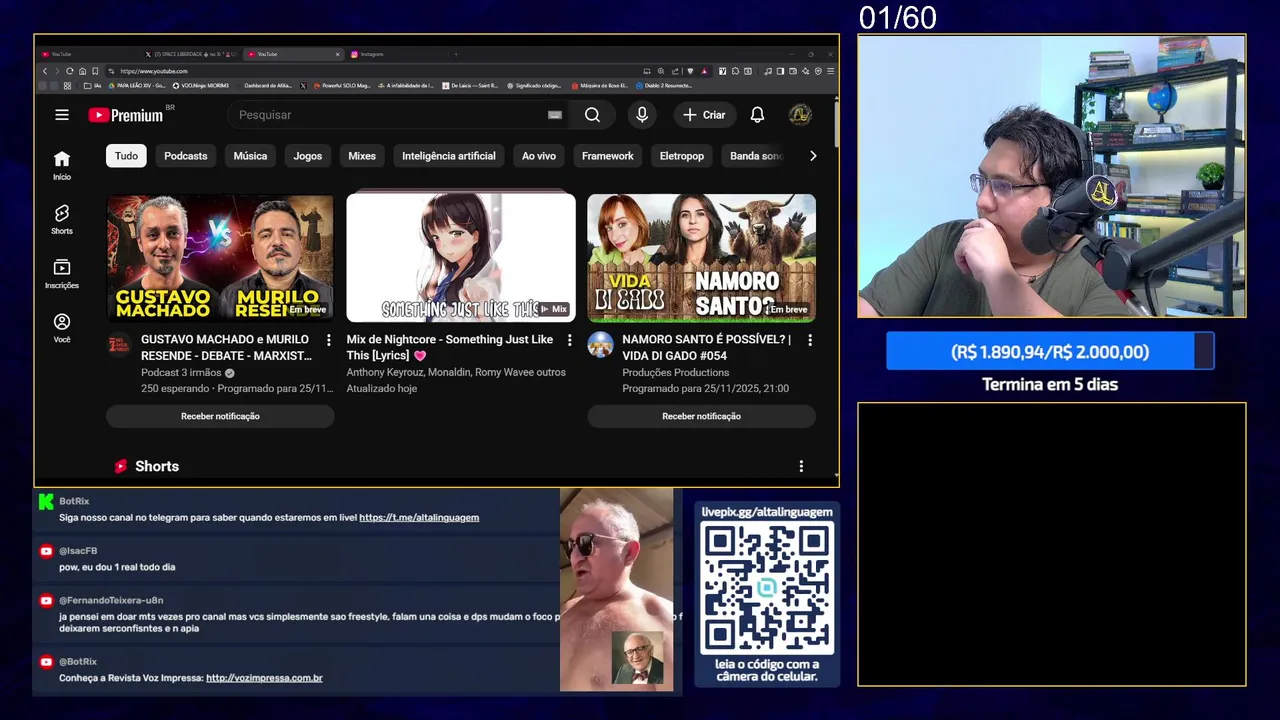Viewport: 1280px width, 720px height.
Task: Open the browser main hamburger menu
Action: (830, 71)
